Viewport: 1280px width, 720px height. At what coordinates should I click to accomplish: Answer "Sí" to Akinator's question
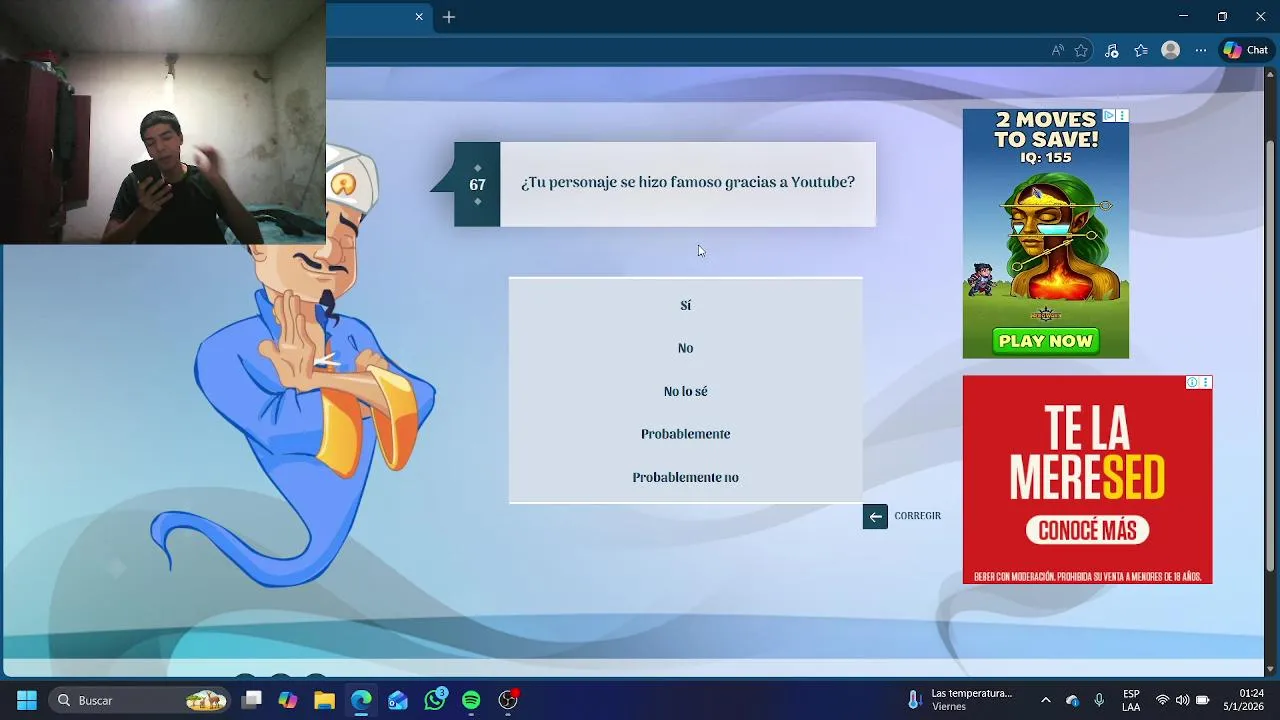685,305
